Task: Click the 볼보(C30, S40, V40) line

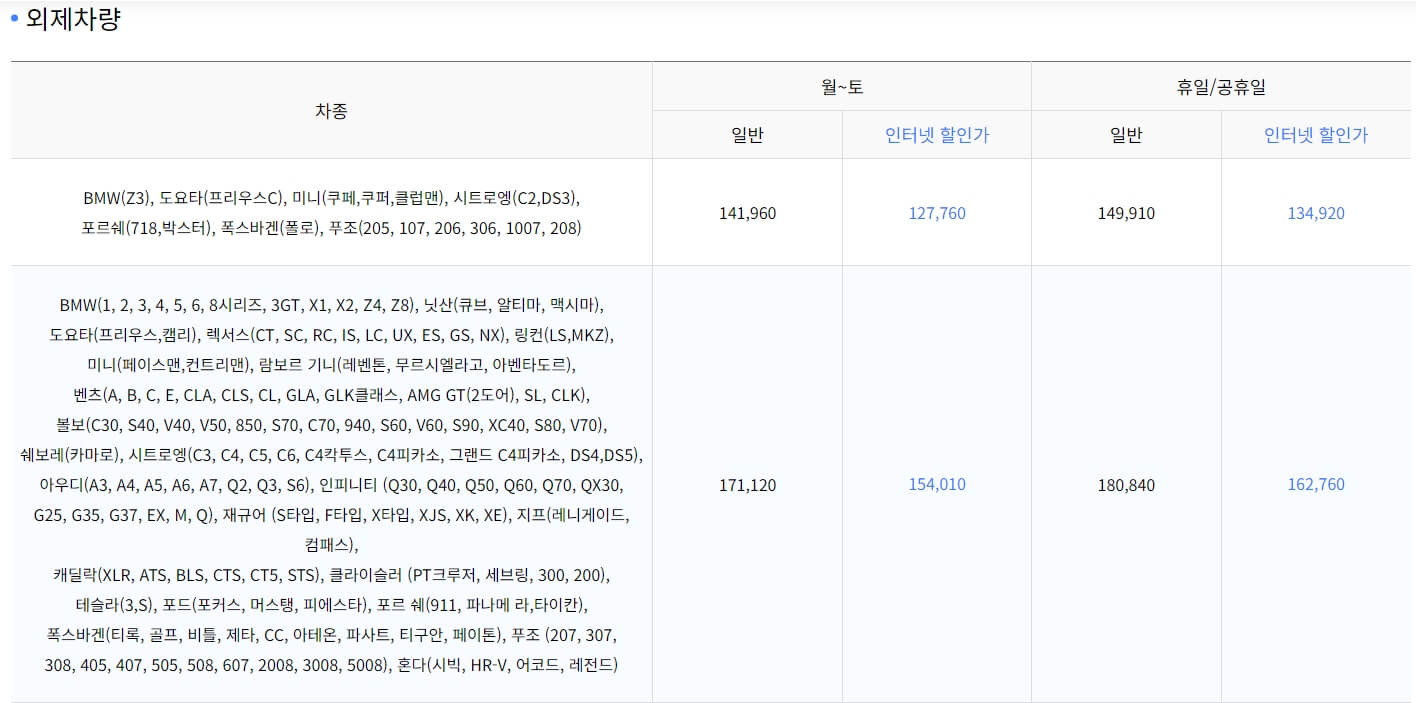Action: point(331,425)
